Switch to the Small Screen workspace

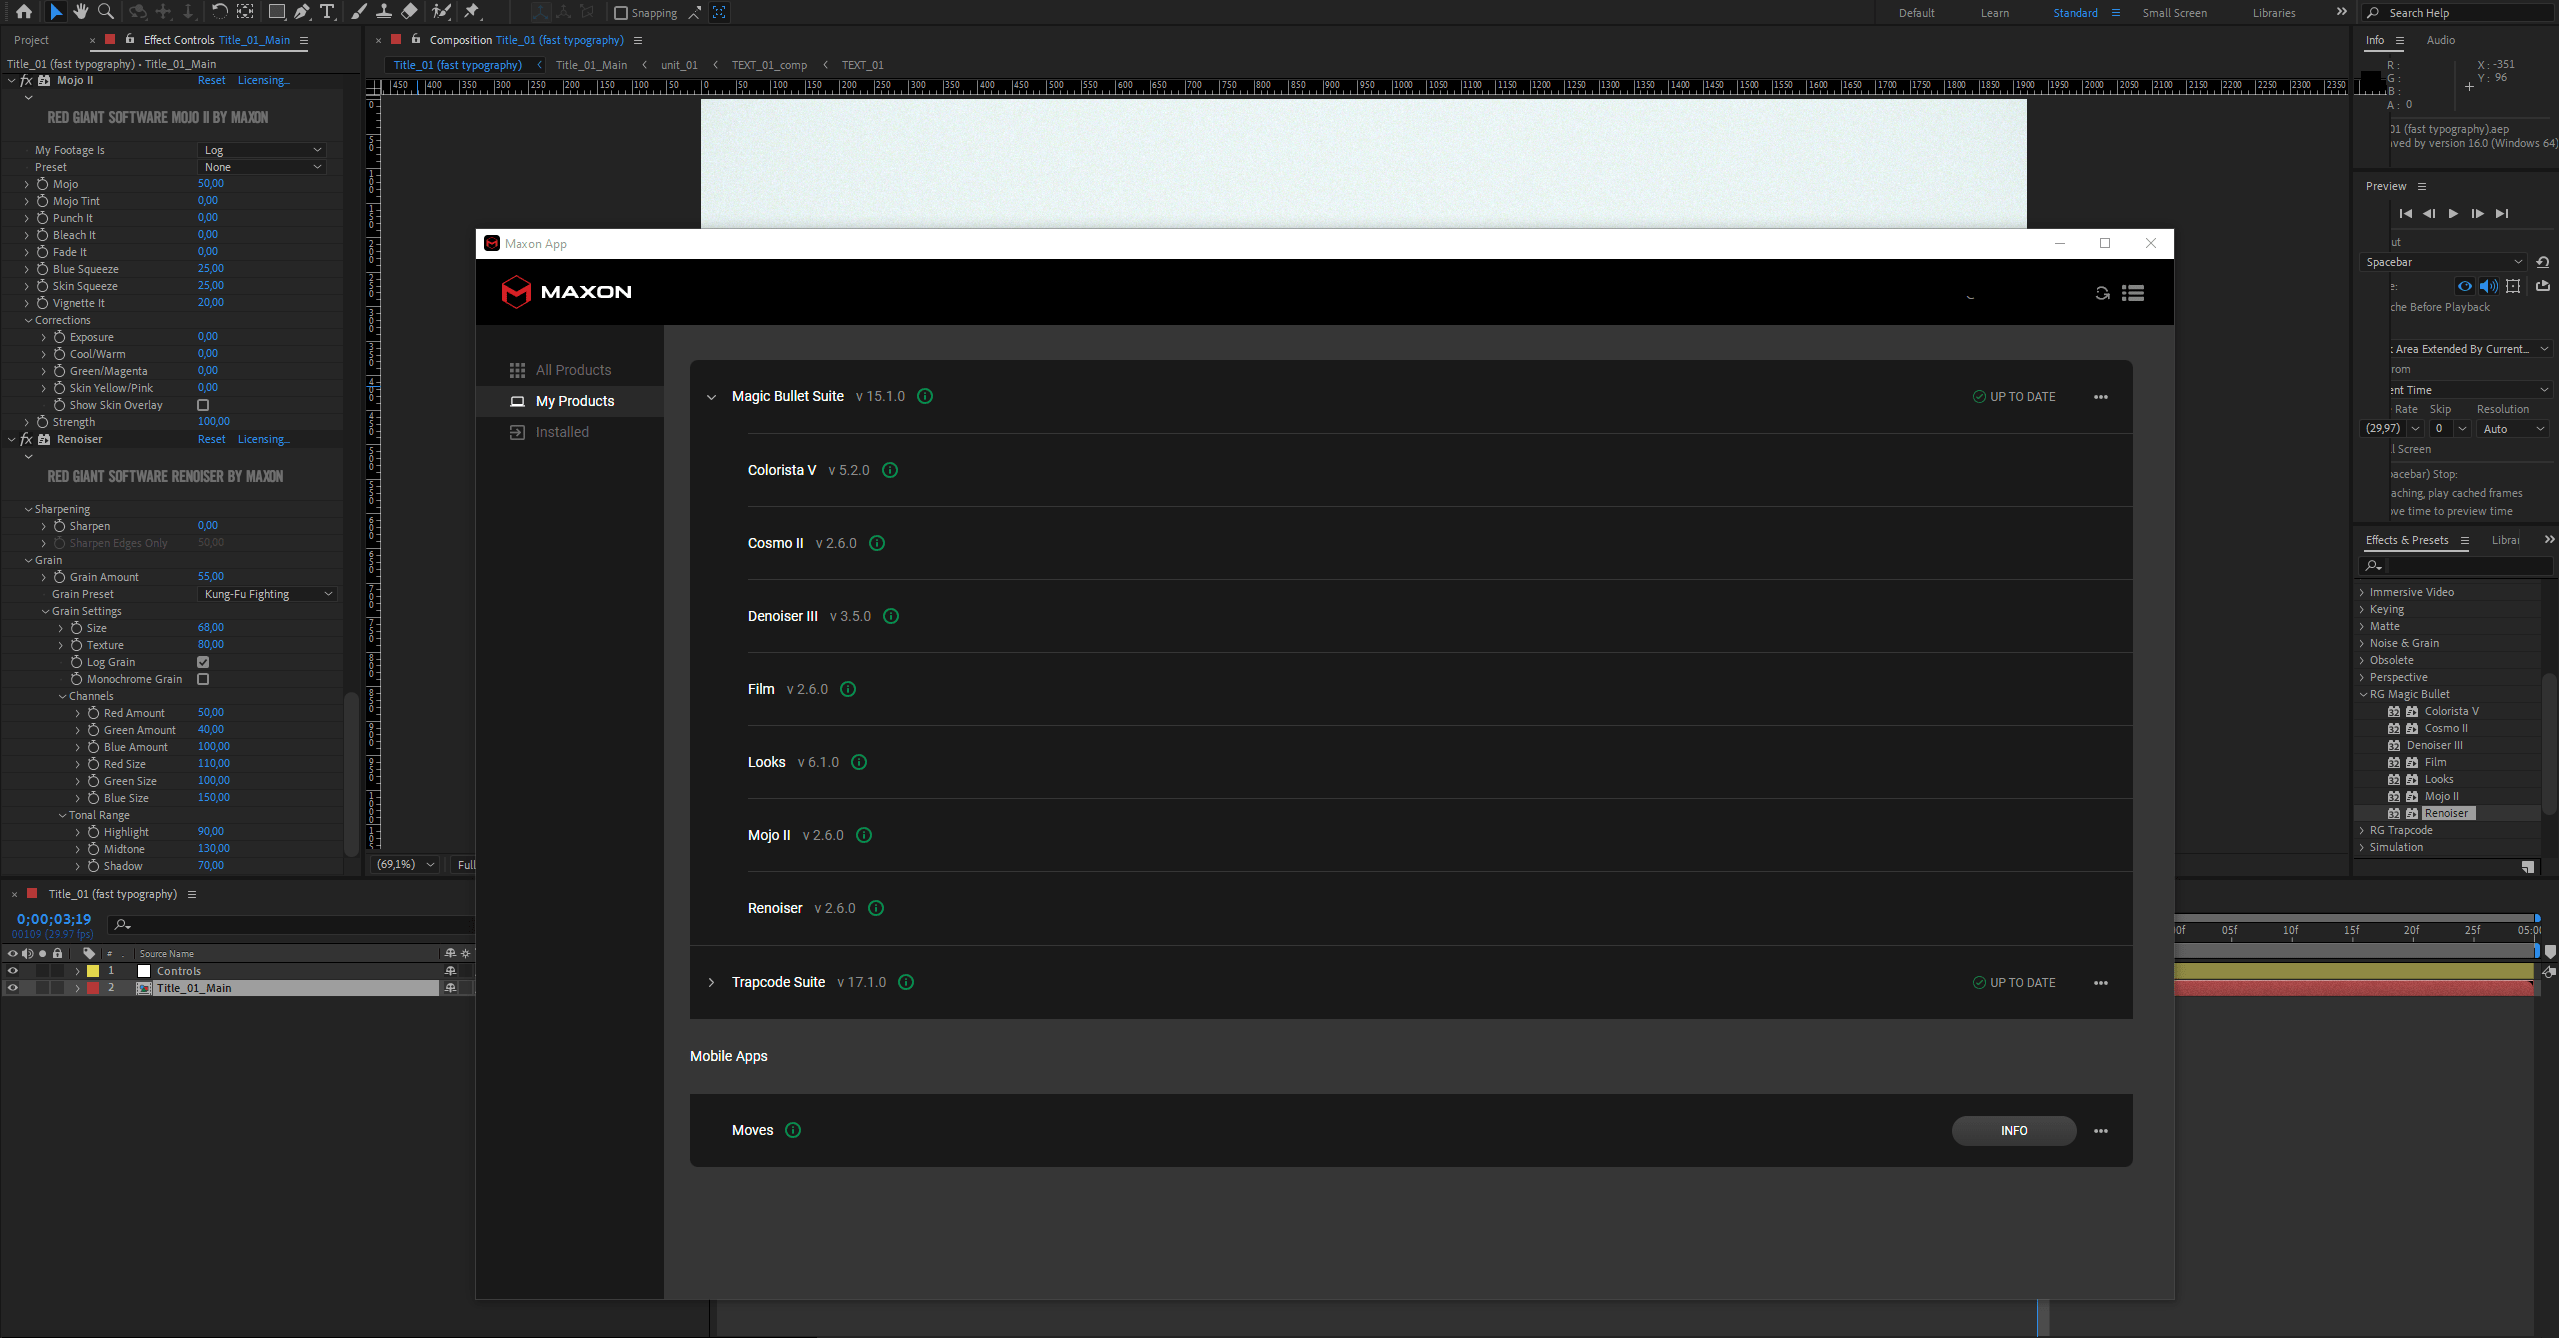click(x=2174, y=13)
